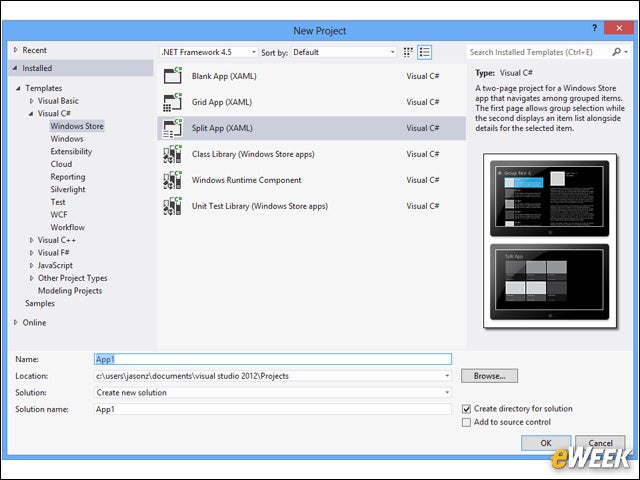Select Class Library (Windows Store apps) name
This screenshot has width=640, height=480.
coord(253,154)
